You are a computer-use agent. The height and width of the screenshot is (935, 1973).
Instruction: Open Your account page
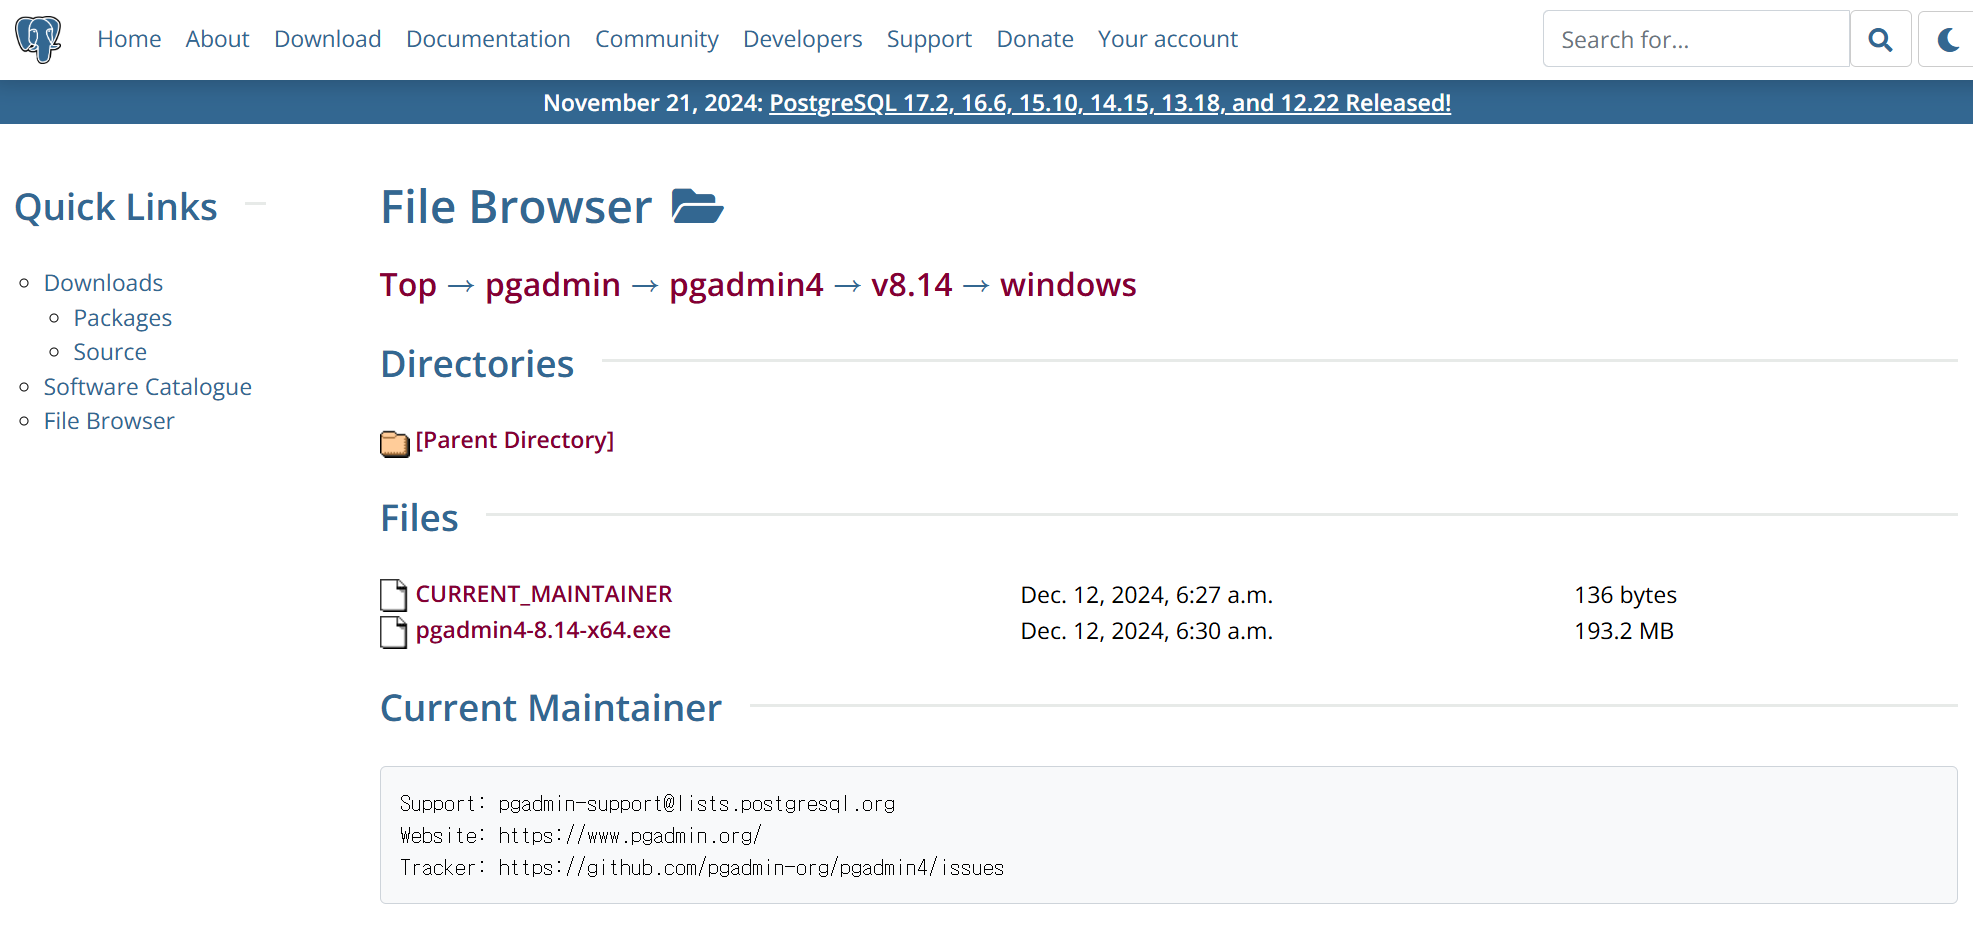click(1167, 39)
